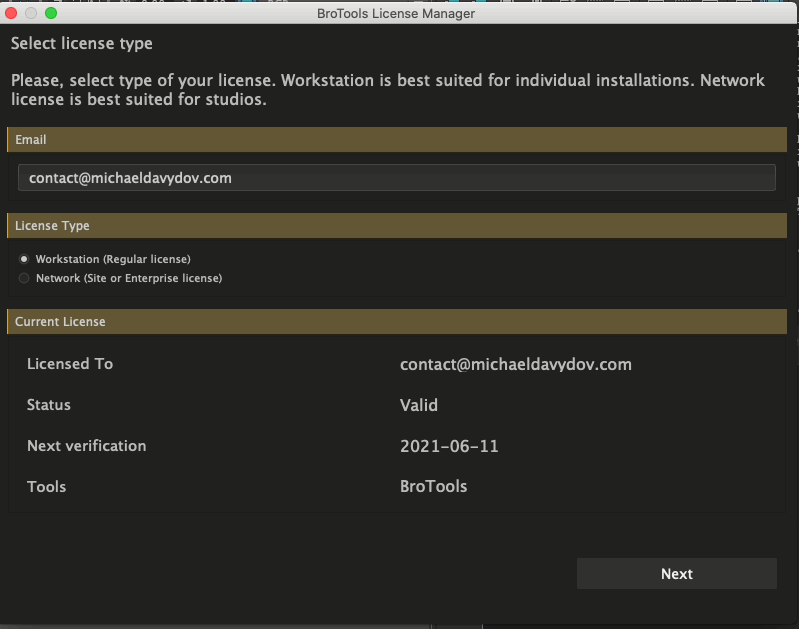799x629 pixels.
Task: Click the Select license type heading
Action: (82, 43)
